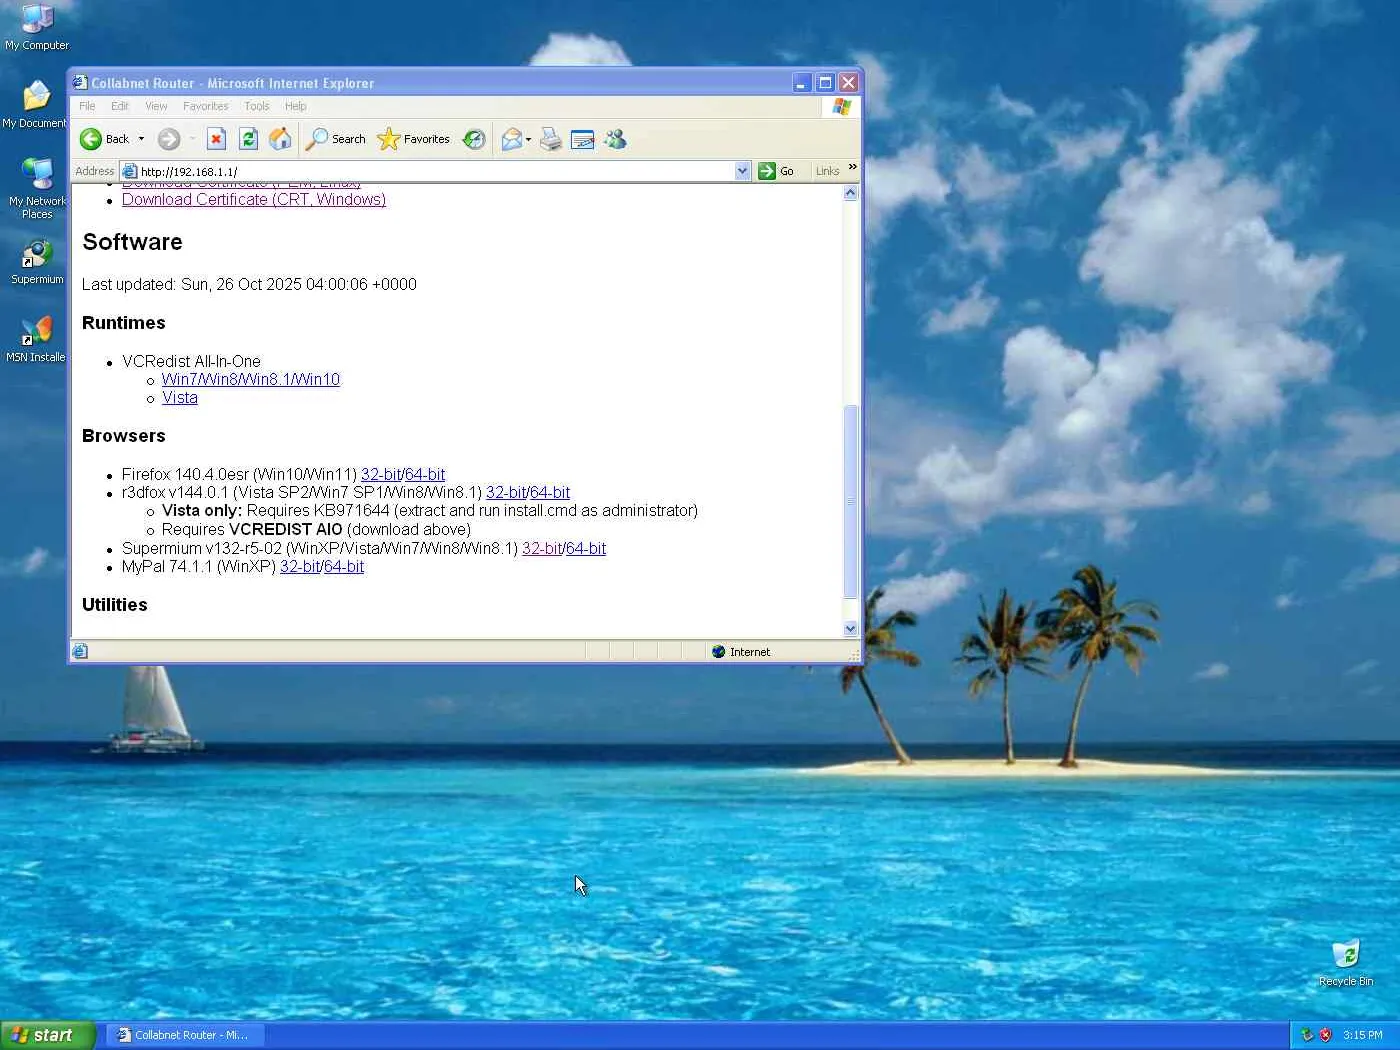Click the Edit page toolbar icon
Image resolution: width=1400 pixels, height=1050 pixels.
pyautogui.click(x=582, y=139)
